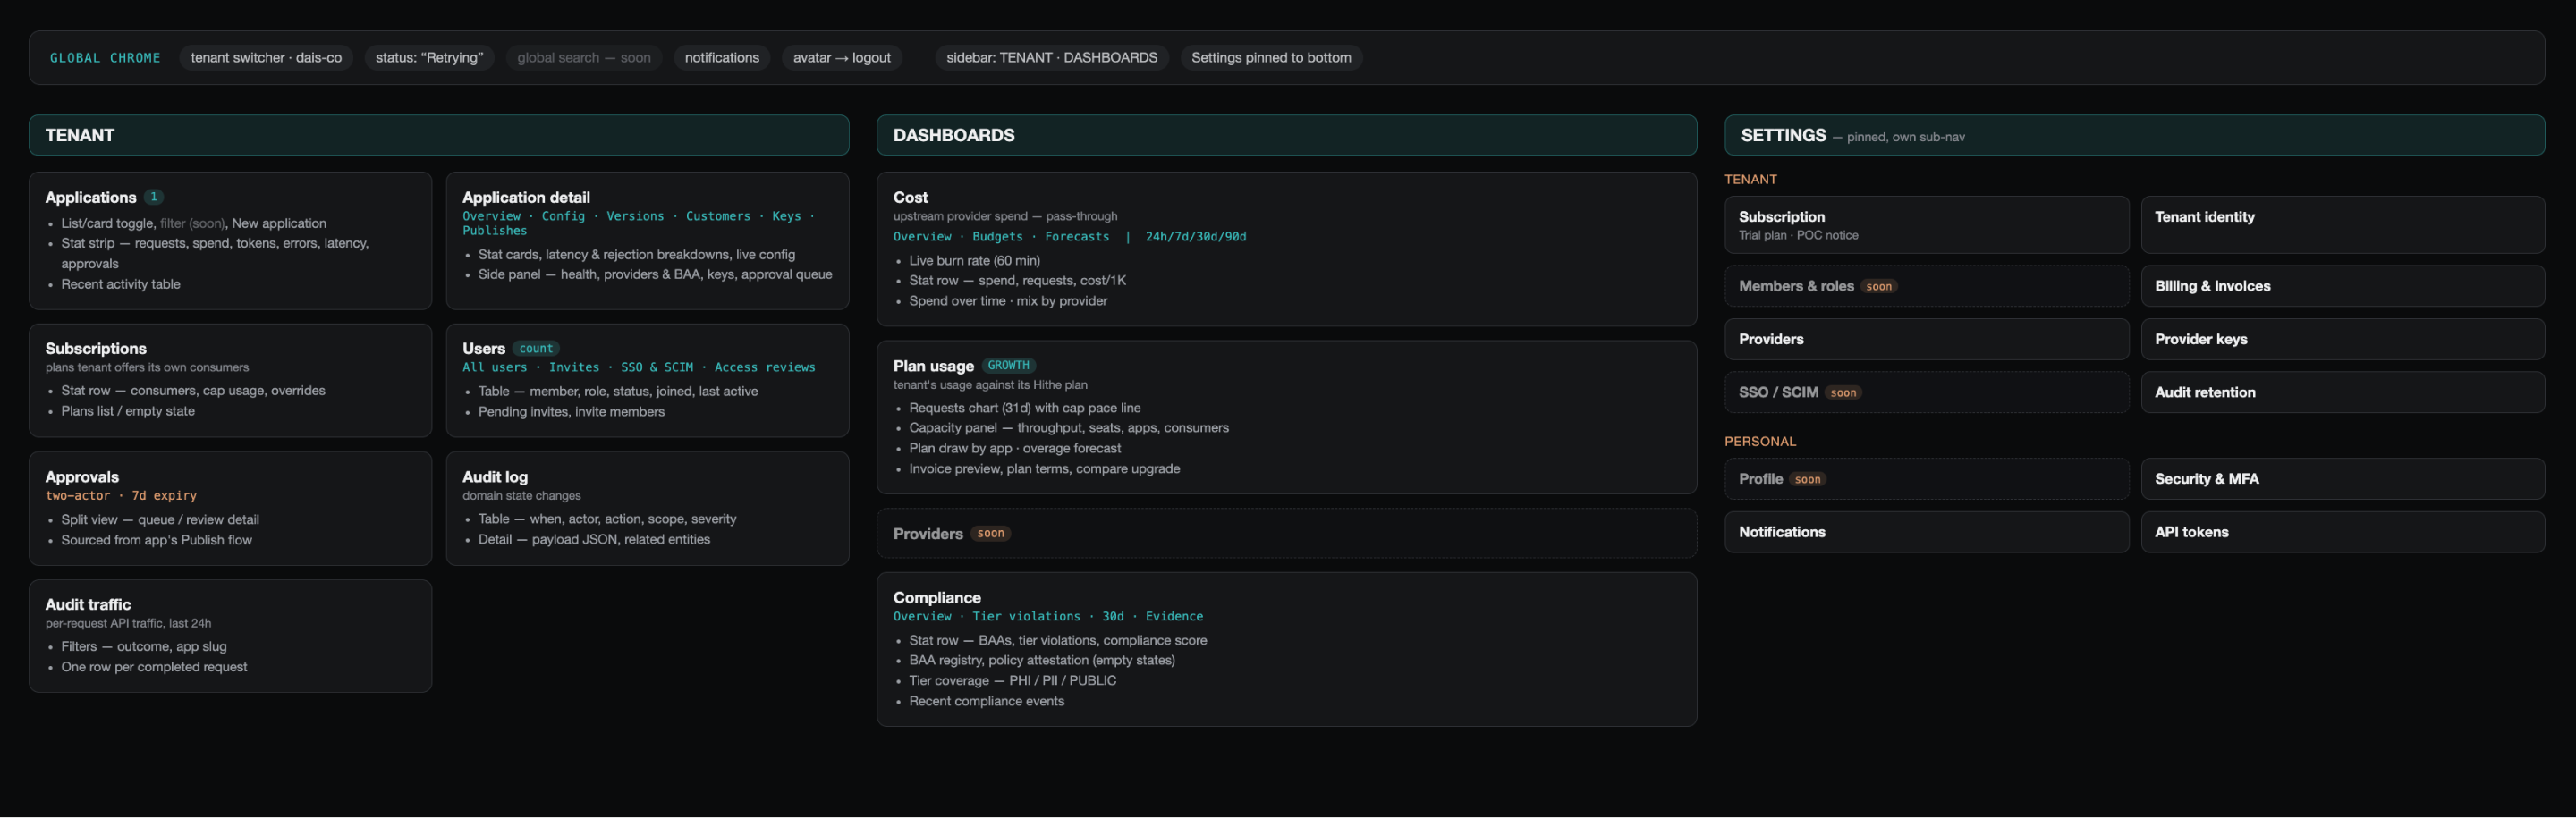
Task: Click the GROWTH badge on Plan usage
Action: pyautogui.click(x=1008, y=365)
